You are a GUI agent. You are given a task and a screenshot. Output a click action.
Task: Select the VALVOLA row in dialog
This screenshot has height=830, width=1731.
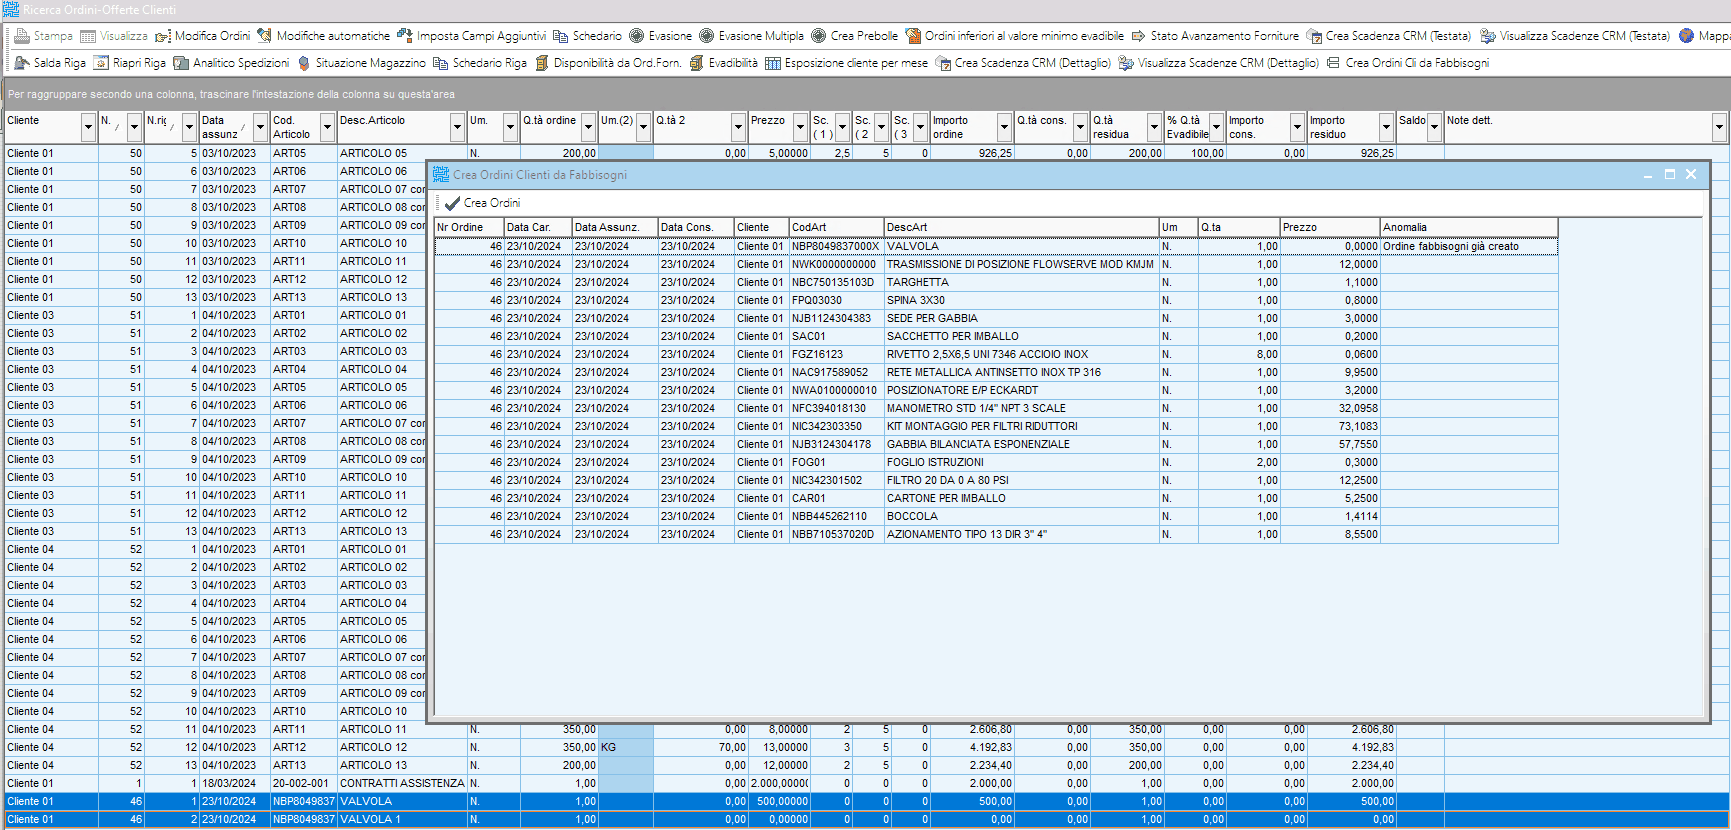pyautogui.click(x=996, y=246)
